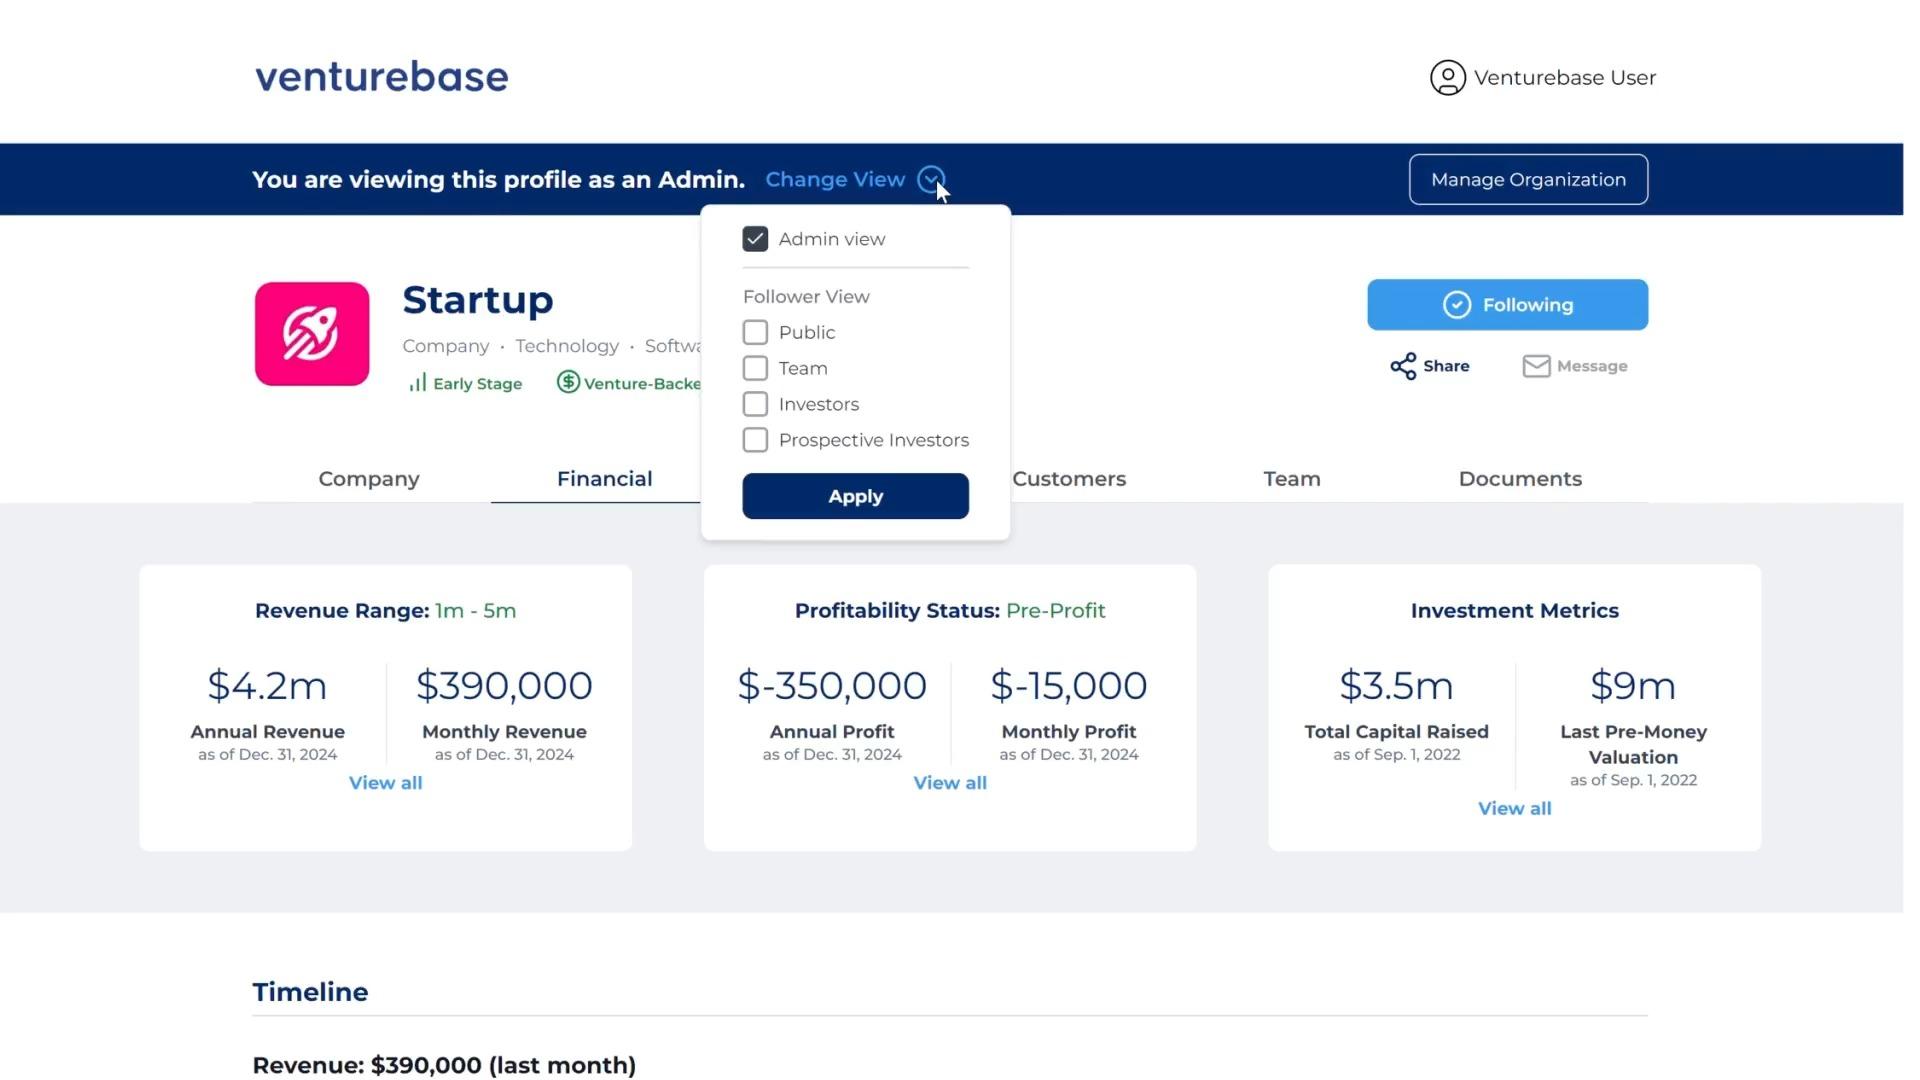Uncheck the Admin view checkbox
The width and height of the screenshot is (1920, 1080).
tap(755, 239)
